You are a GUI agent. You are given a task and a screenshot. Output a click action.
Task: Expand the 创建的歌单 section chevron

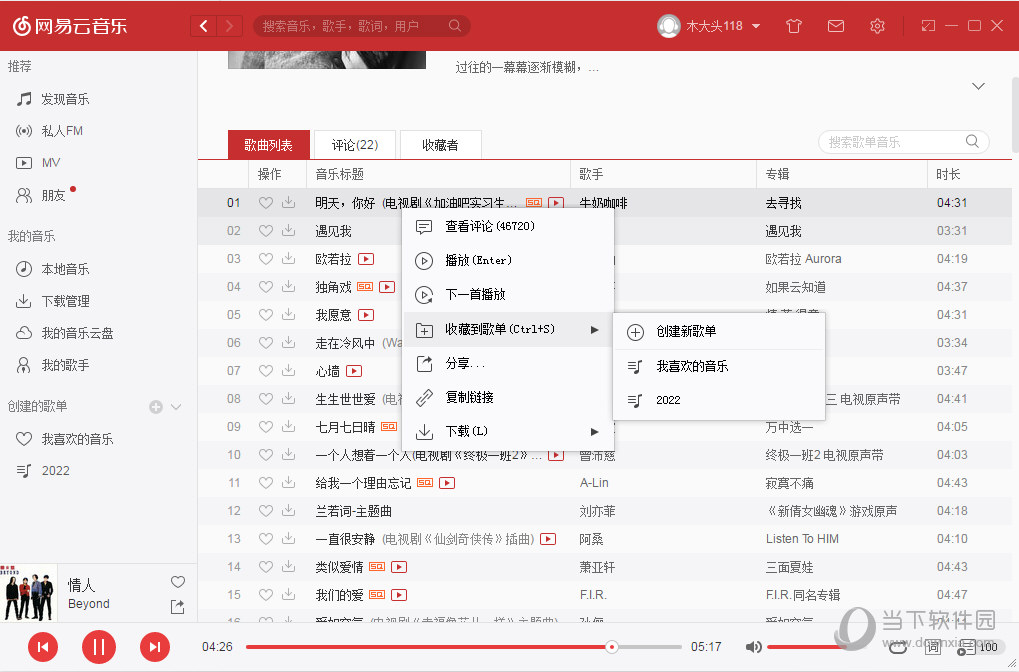176,406
